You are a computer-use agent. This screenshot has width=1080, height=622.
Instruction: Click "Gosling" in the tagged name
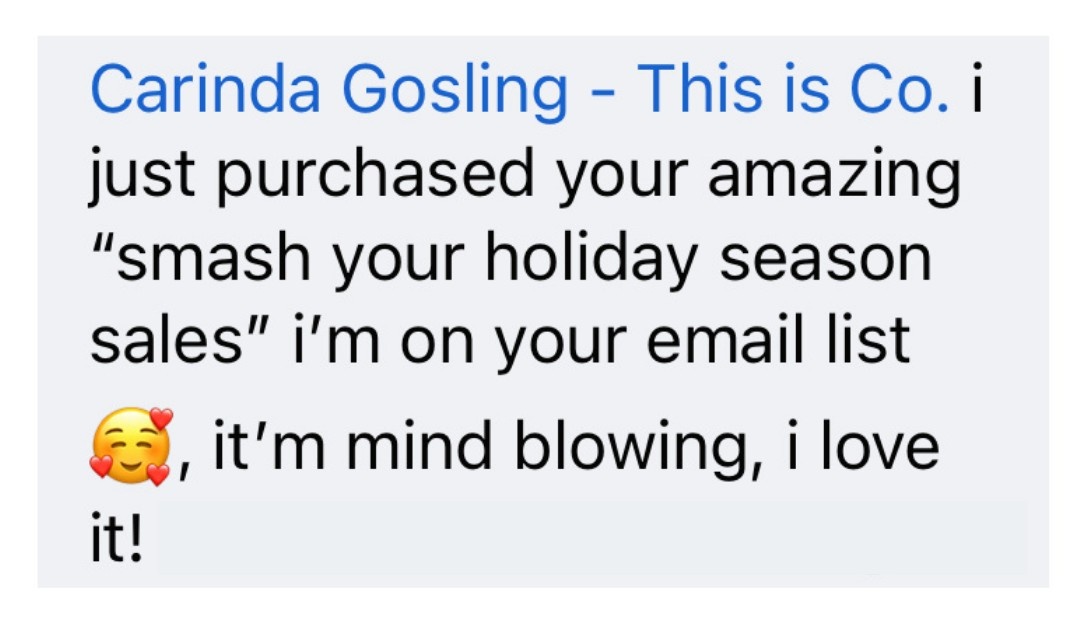455,91
